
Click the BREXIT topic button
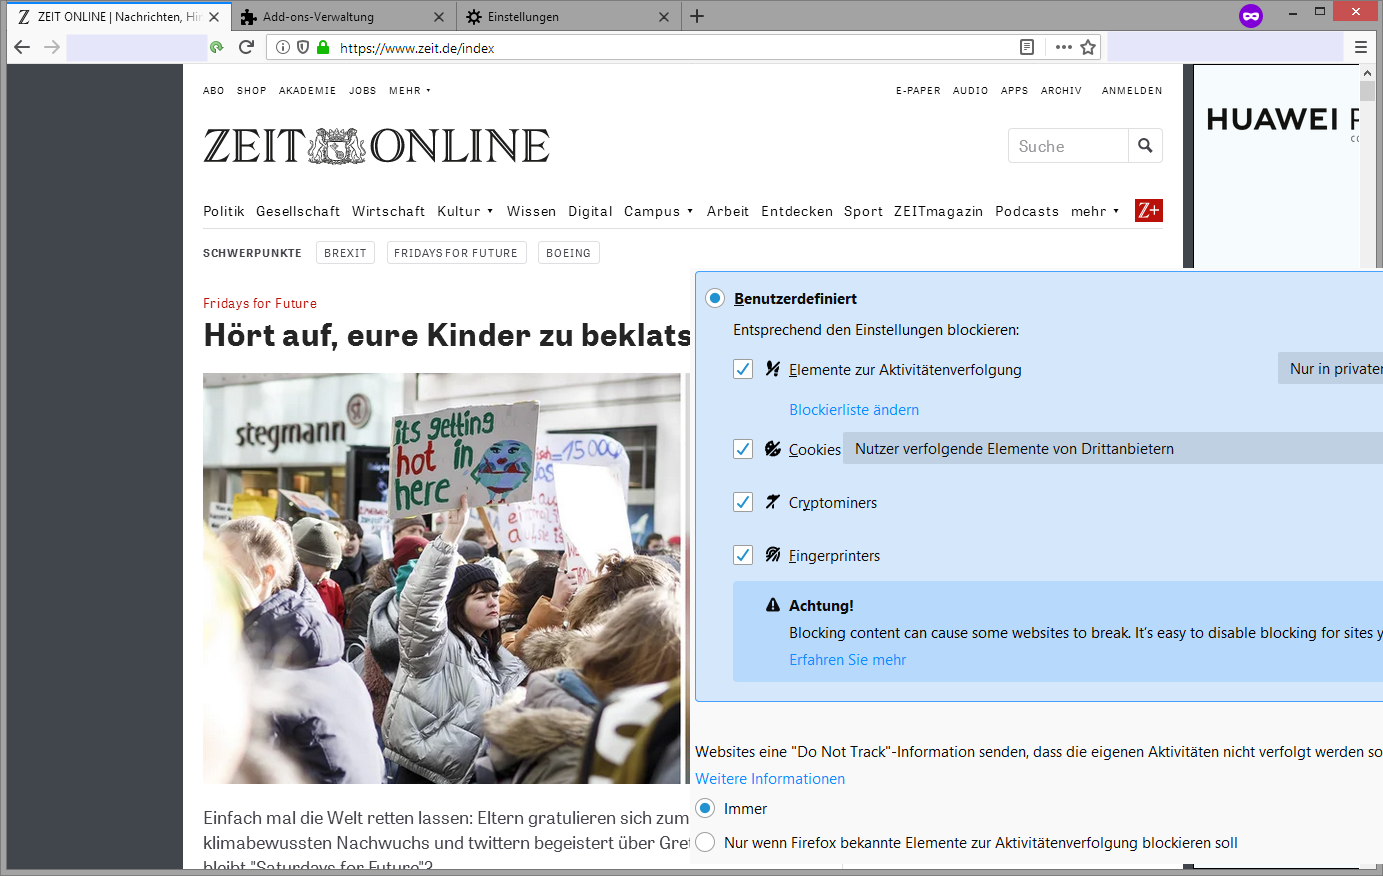pos(345,253)
